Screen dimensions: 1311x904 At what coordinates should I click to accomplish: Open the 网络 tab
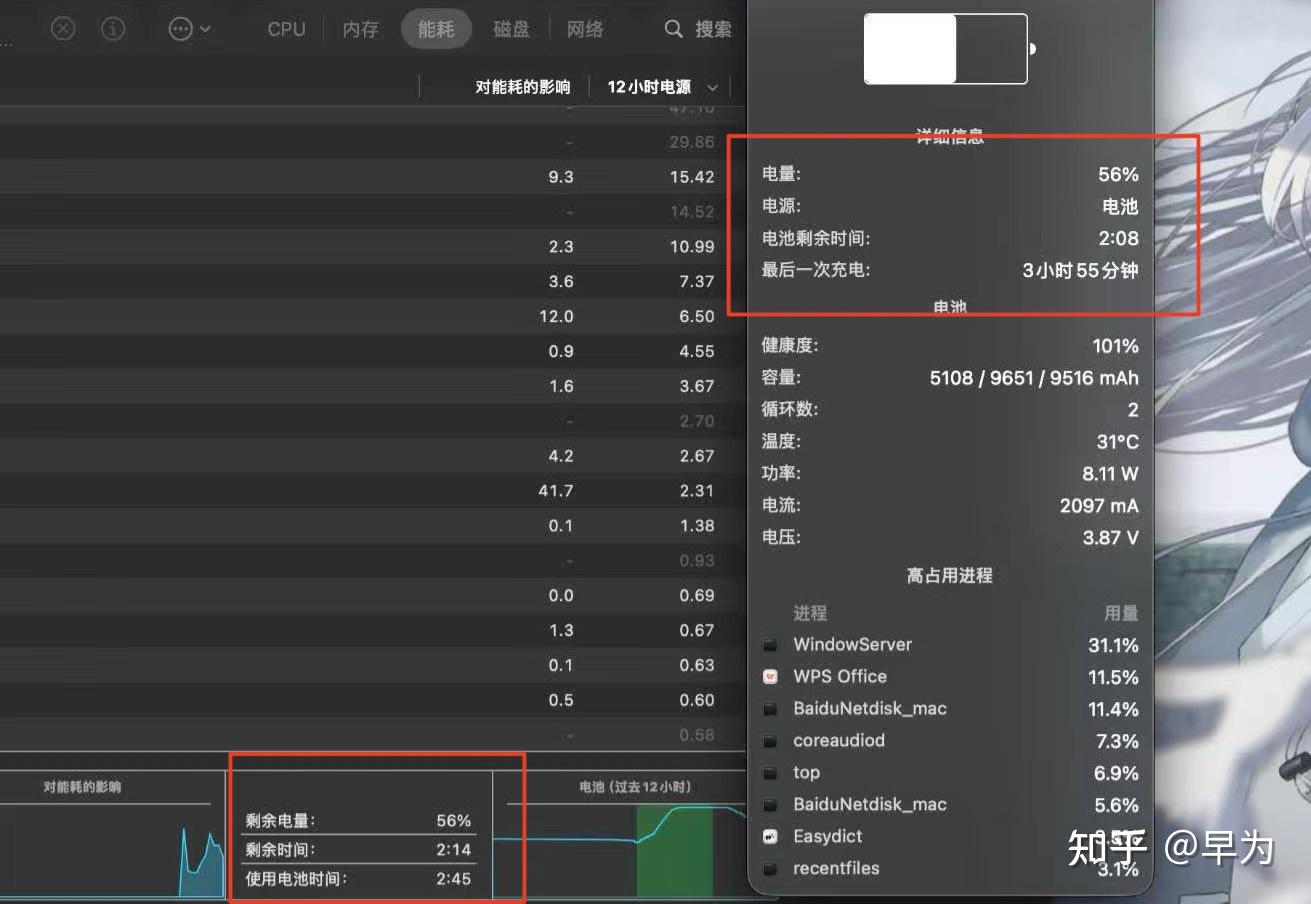click(x=585, y=29)
